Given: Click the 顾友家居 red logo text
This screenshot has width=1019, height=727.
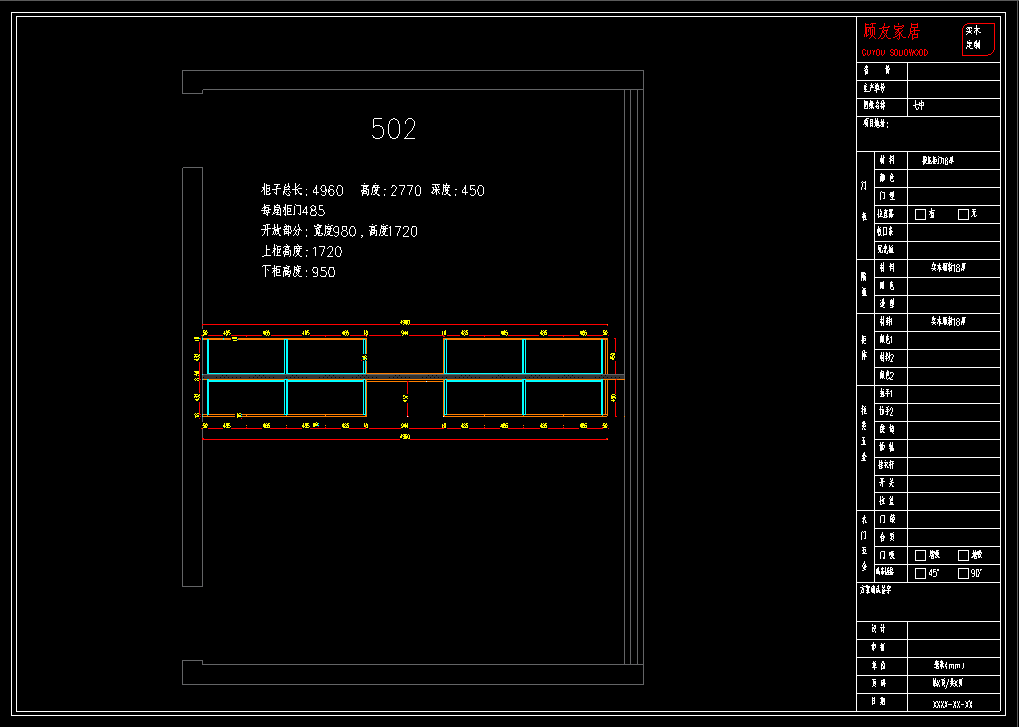Looking at the screenshot, I should click(891, 33).
